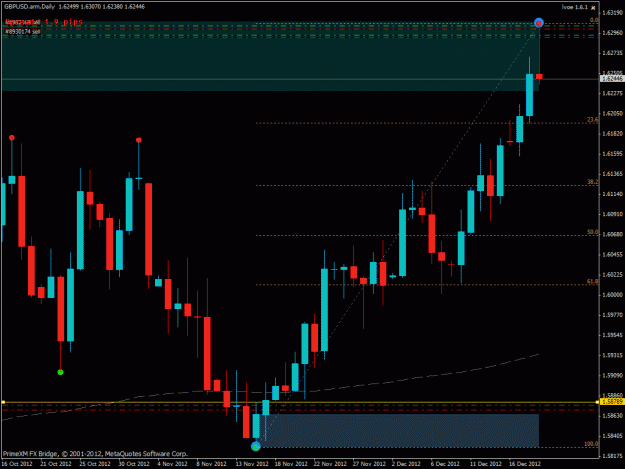
Task: Click the 1.59315 price scale label
Action: coord(613,355)
